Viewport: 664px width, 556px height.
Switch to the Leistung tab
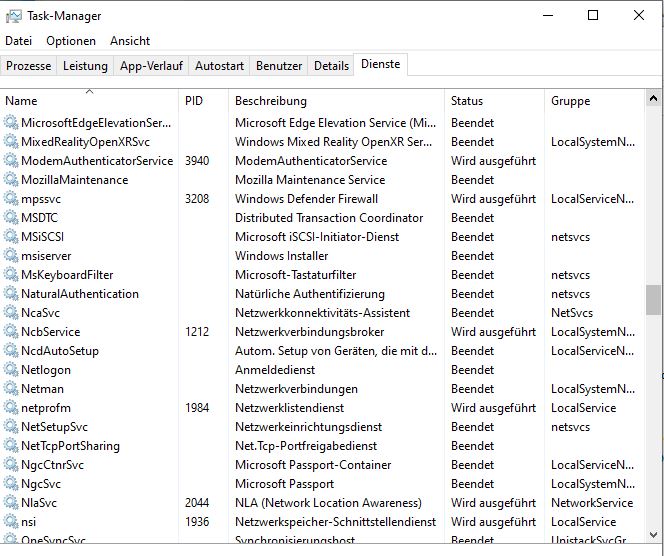click(85, 66)
